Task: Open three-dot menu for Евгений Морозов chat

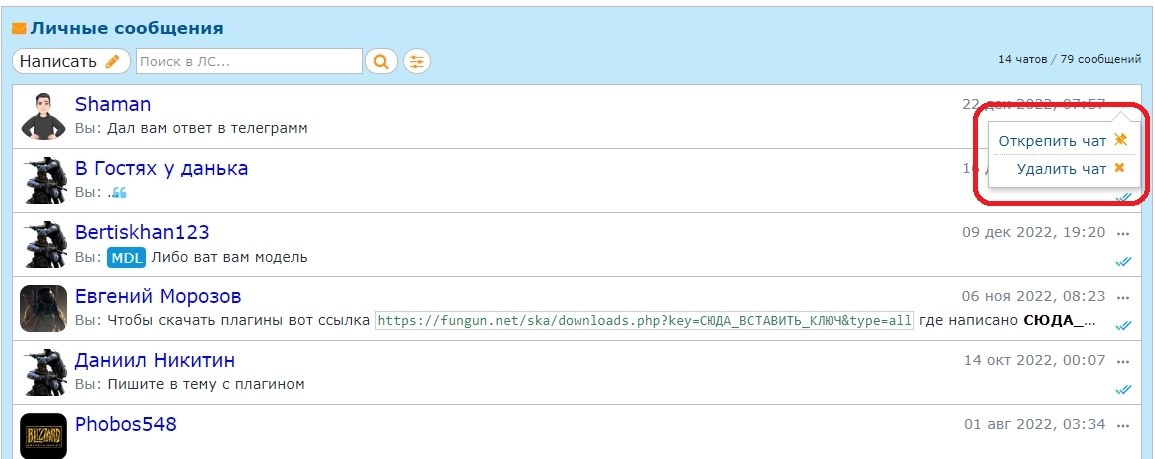Action: [1123, 298]
